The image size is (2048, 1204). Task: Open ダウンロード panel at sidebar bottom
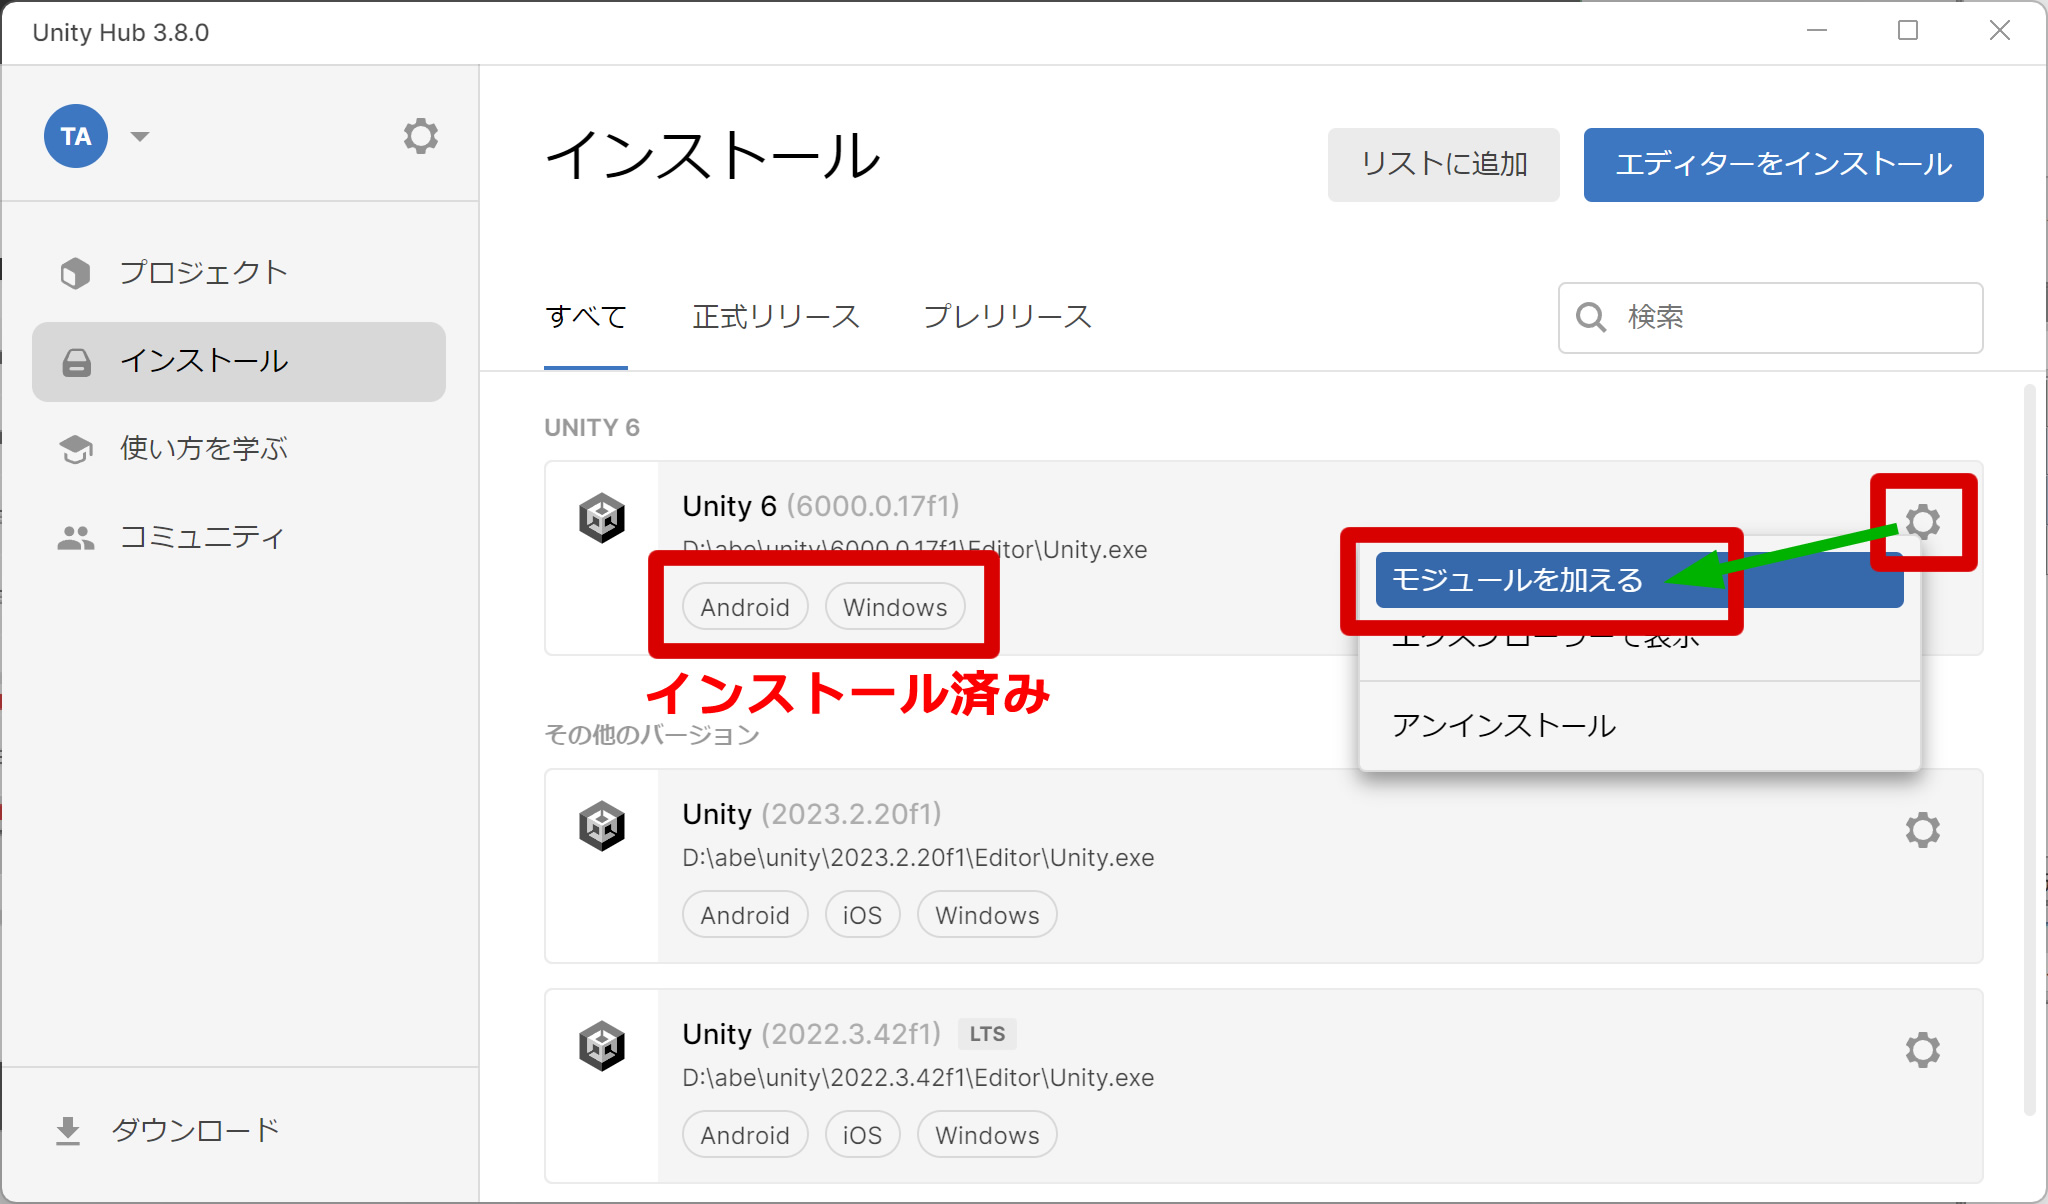point(239,1131)
